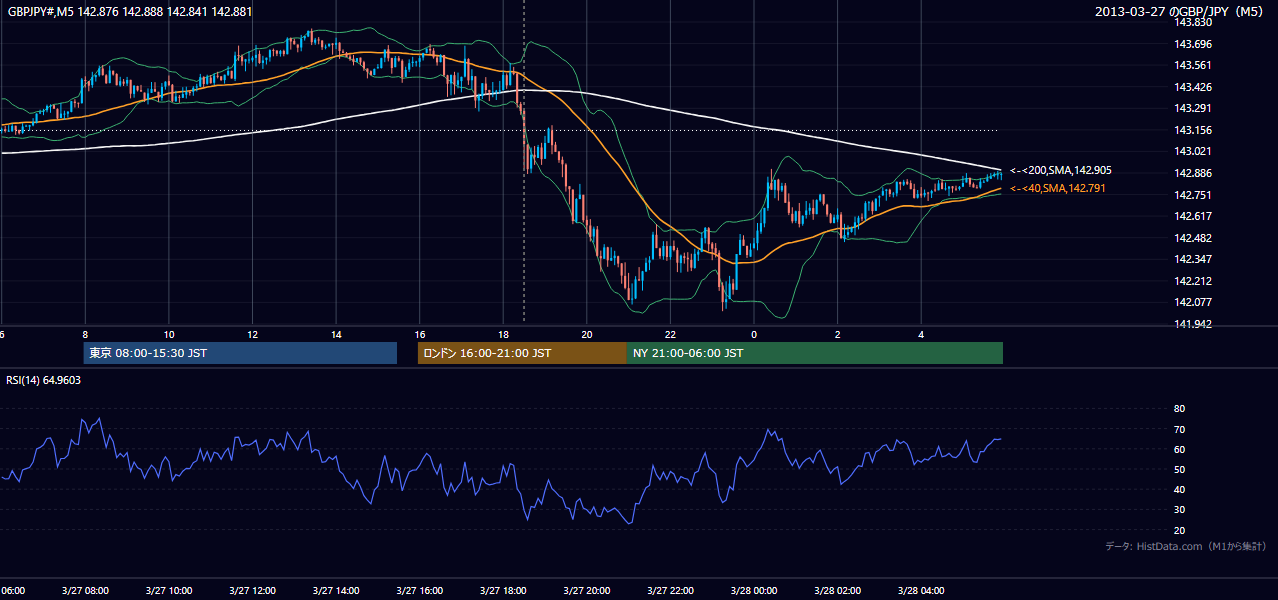The width and height of the screenshot is (1278, 600).
Task: Click hour label 14 under the price chart
Action: pos(336,335)
